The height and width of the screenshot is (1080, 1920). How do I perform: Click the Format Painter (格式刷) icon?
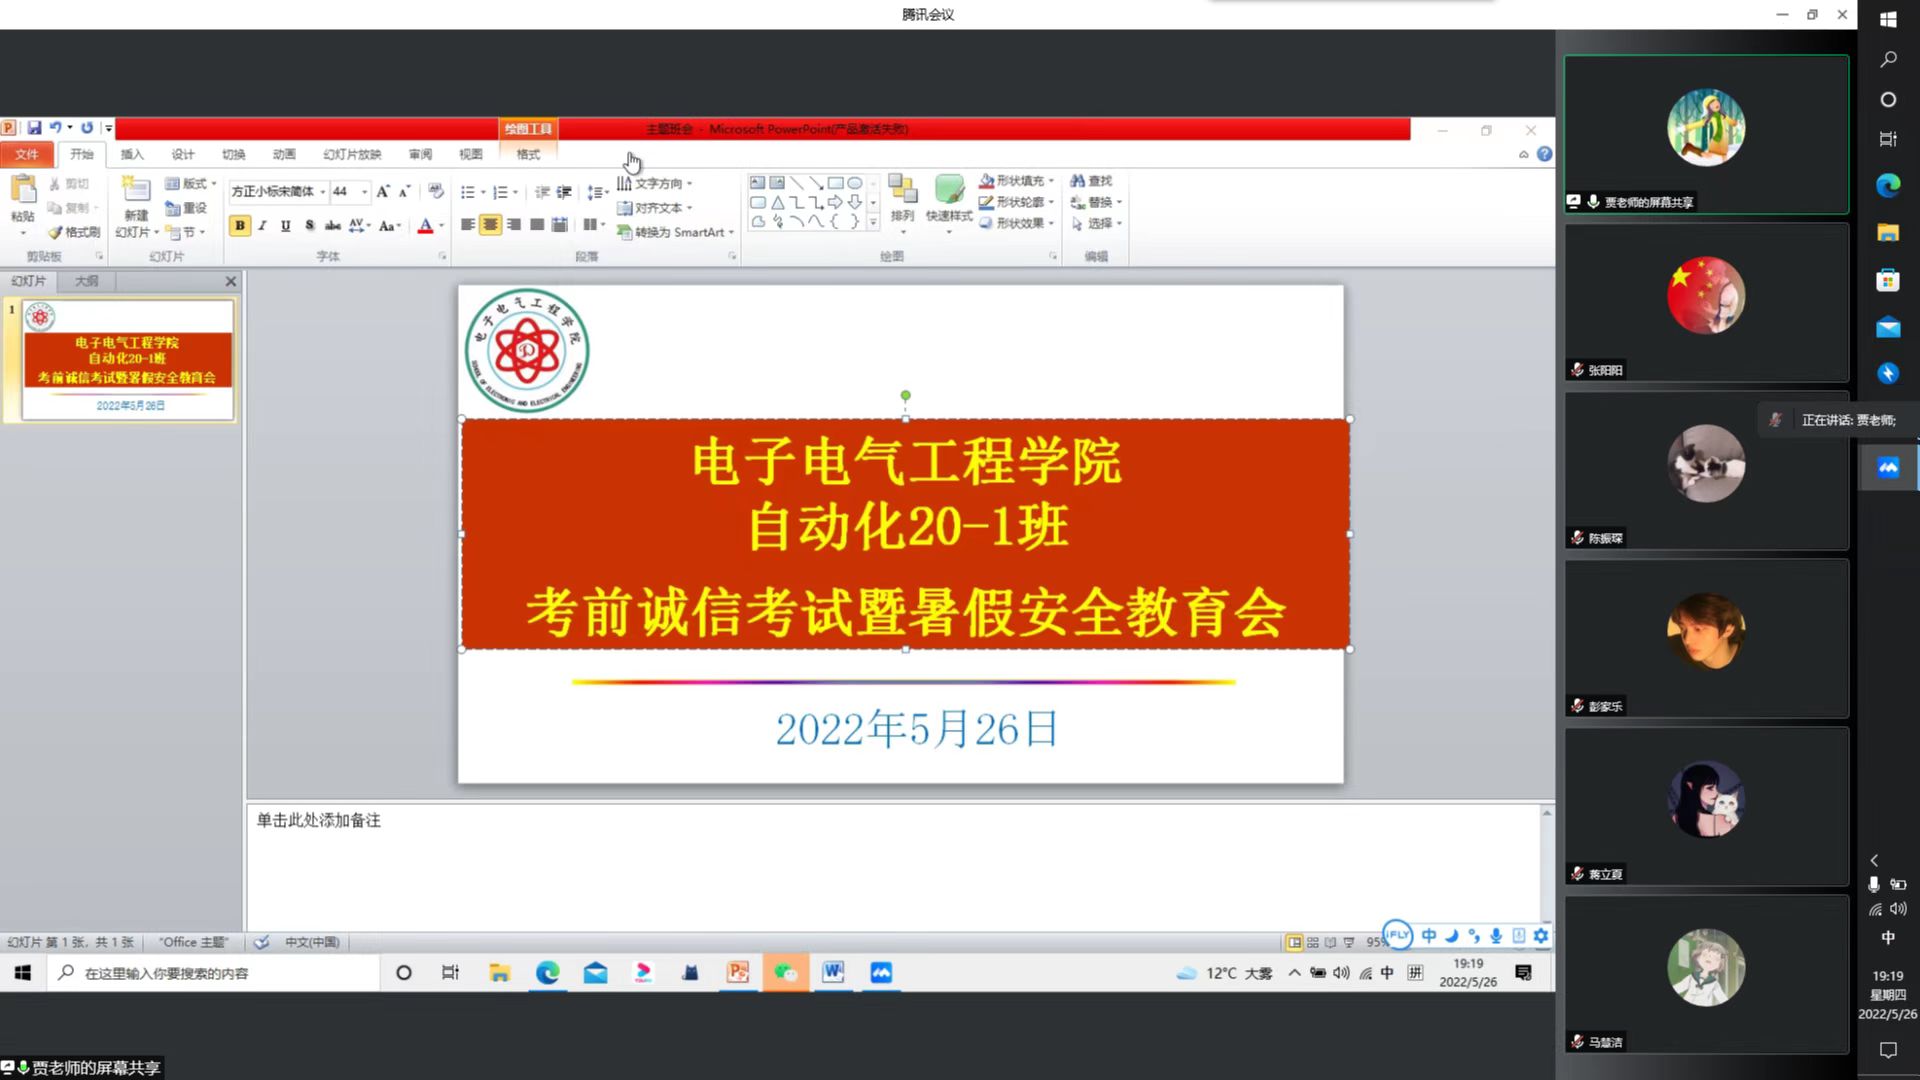click(56, 232)
